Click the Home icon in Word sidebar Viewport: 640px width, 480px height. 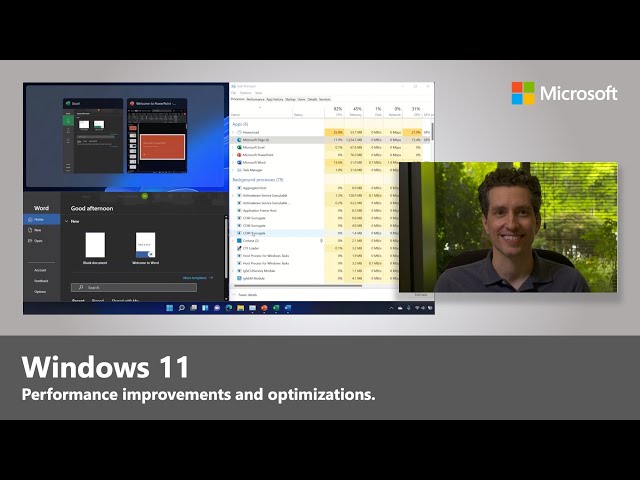click(30, 220)
